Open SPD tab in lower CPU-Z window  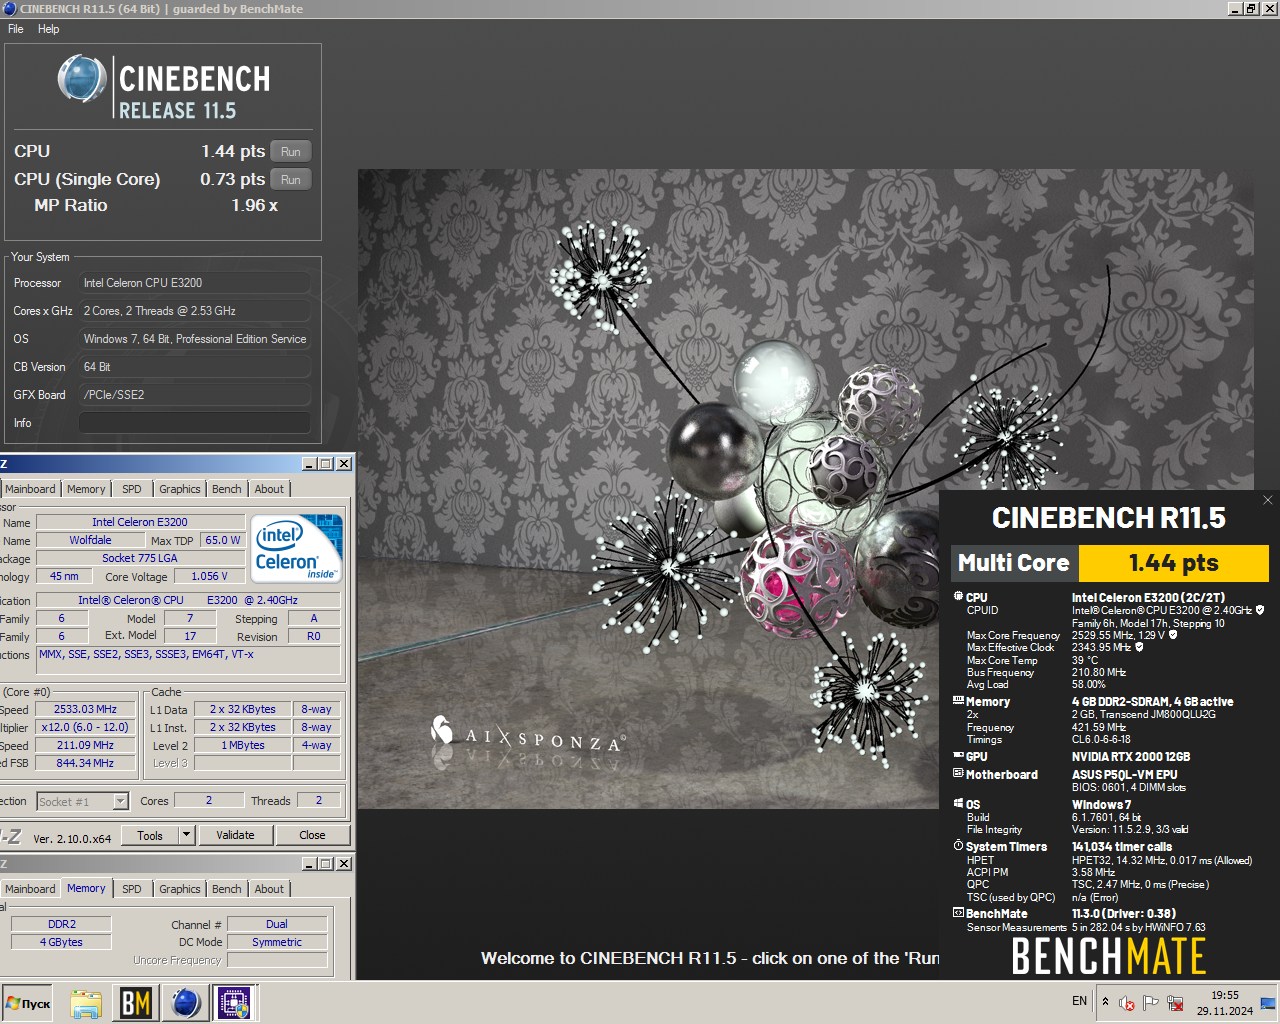click(132, 889)
